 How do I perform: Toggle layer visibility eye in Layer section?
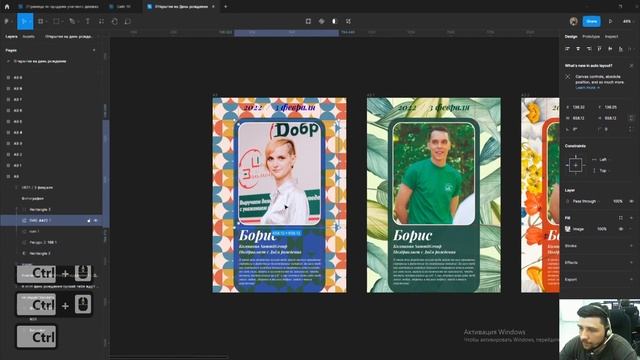pyautogui.click(x=631, y=201)
